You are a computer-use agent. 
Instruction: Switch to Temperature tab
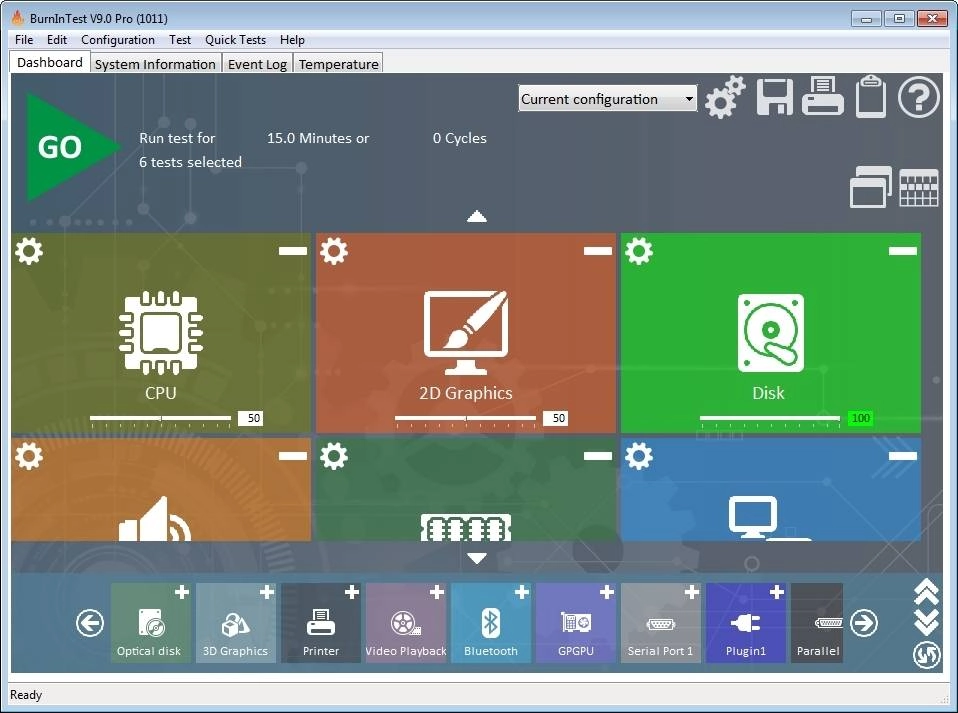pyautogui.click(x=338, y=64)
